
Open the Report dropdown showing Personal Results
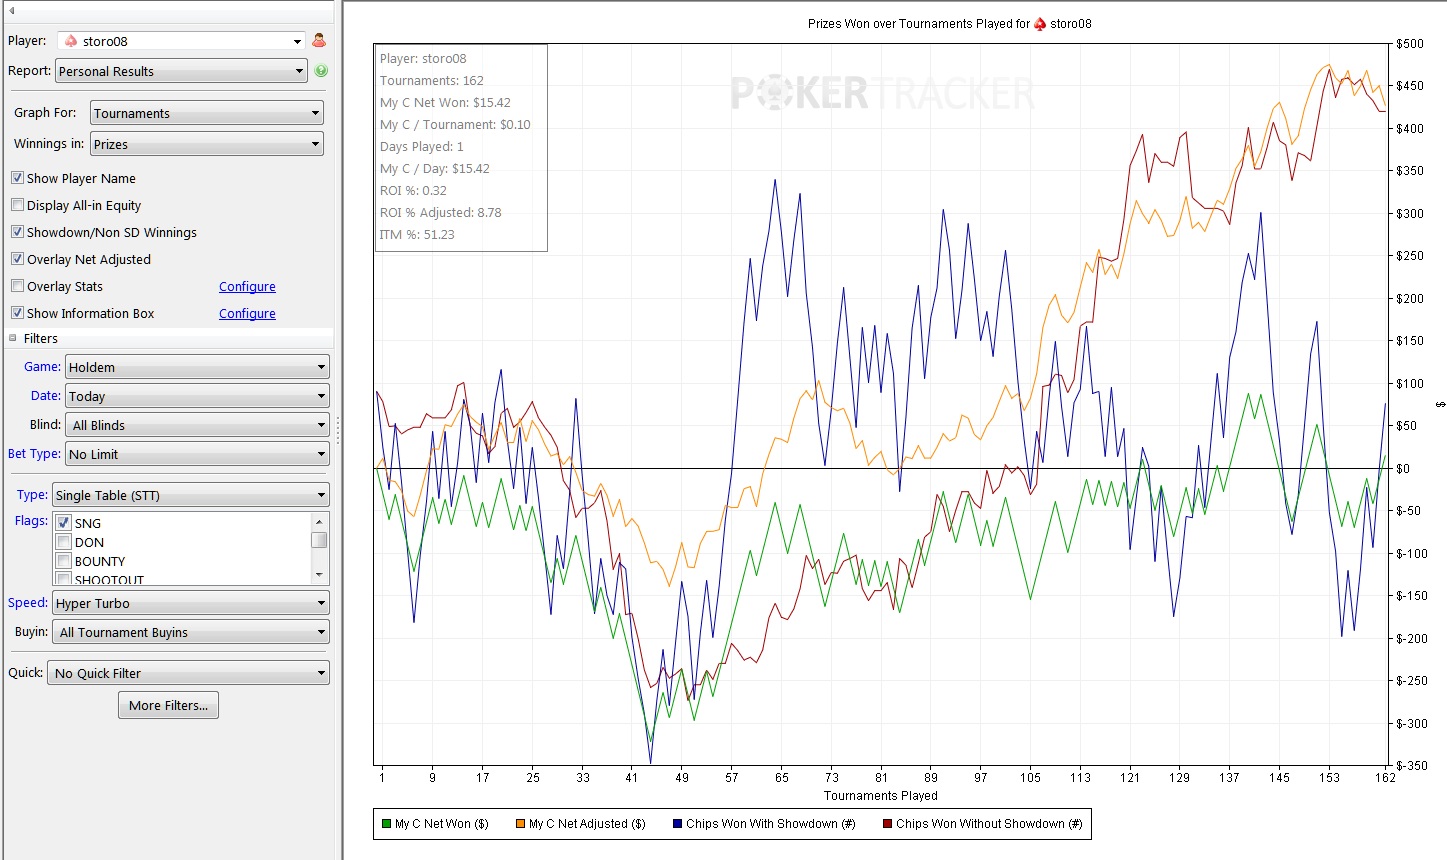pos(181,71)
